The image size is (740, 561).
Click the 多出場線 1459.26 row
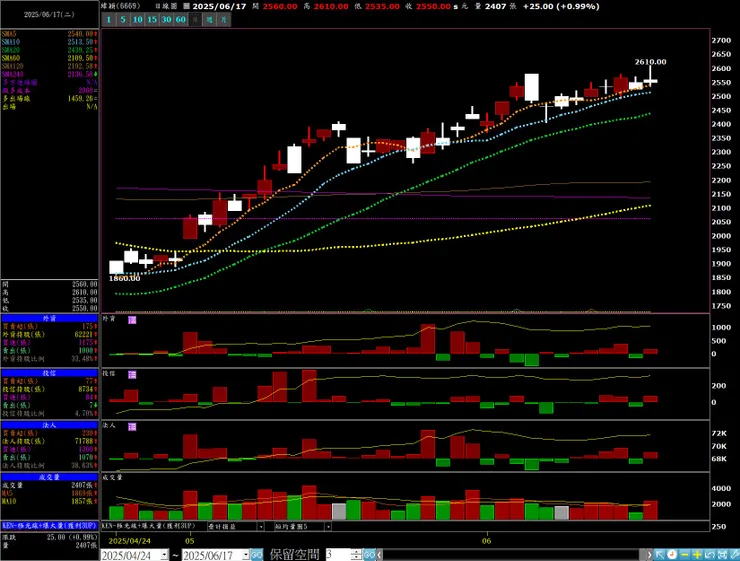coord(50,99)
